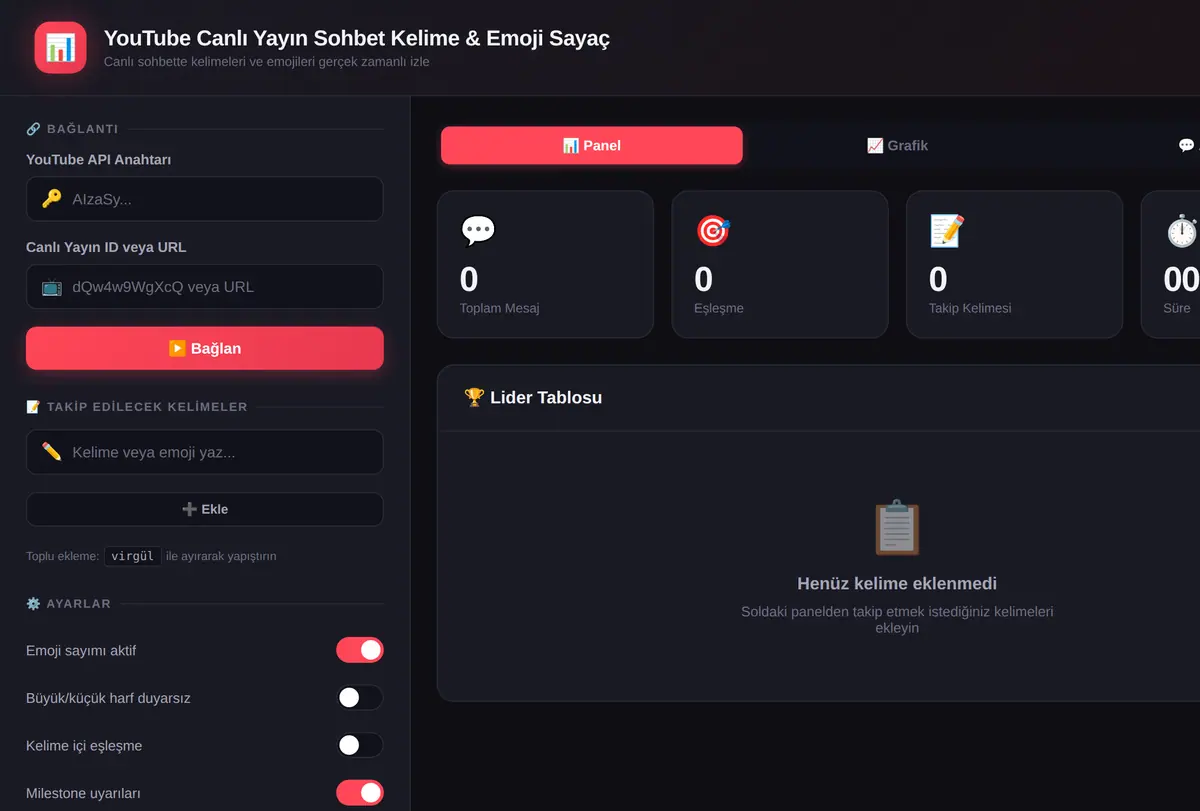The image size is (1200, 811).
Task: Click the Emoji sayımı aktif label
Action: point(81,650)
